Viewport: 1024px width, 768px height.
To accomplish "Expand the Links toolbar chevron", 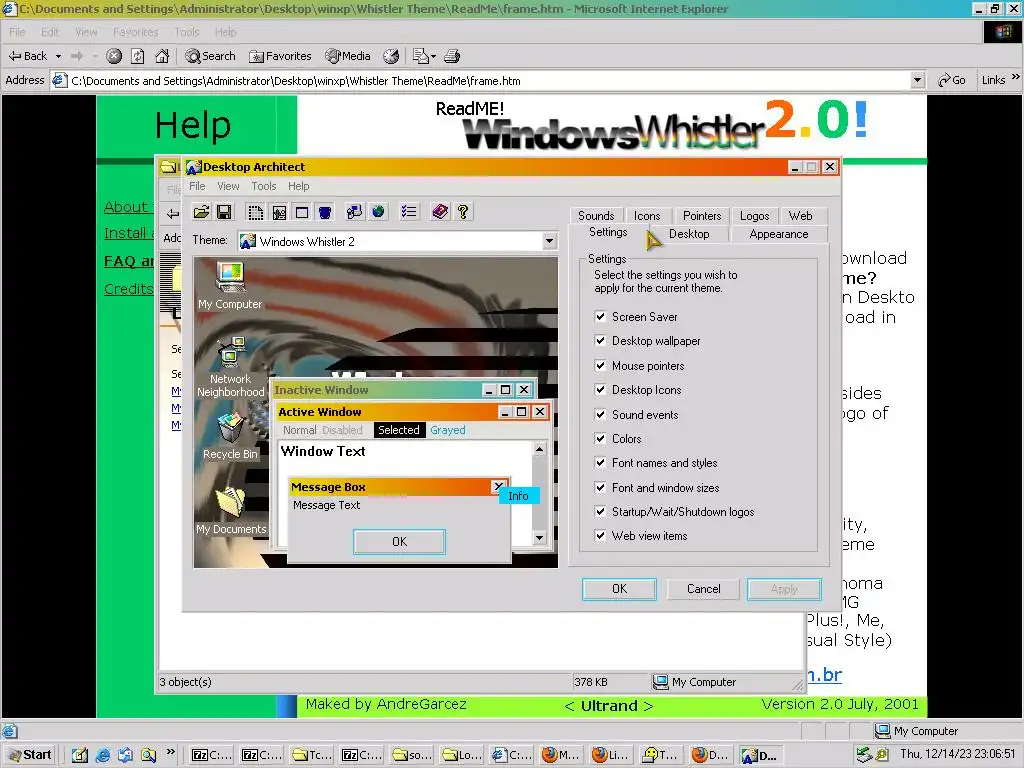I will point(1016,77).
